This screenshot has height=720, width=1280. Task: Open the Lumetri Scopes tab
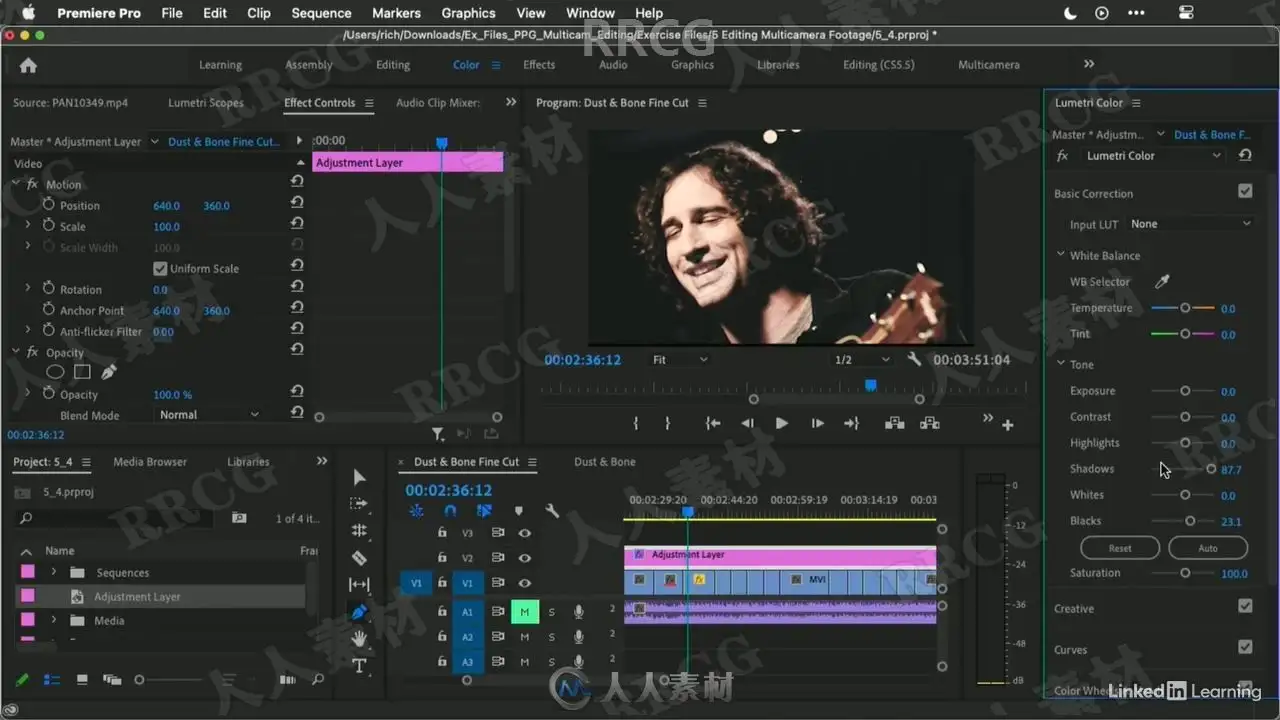pos(205,103)
